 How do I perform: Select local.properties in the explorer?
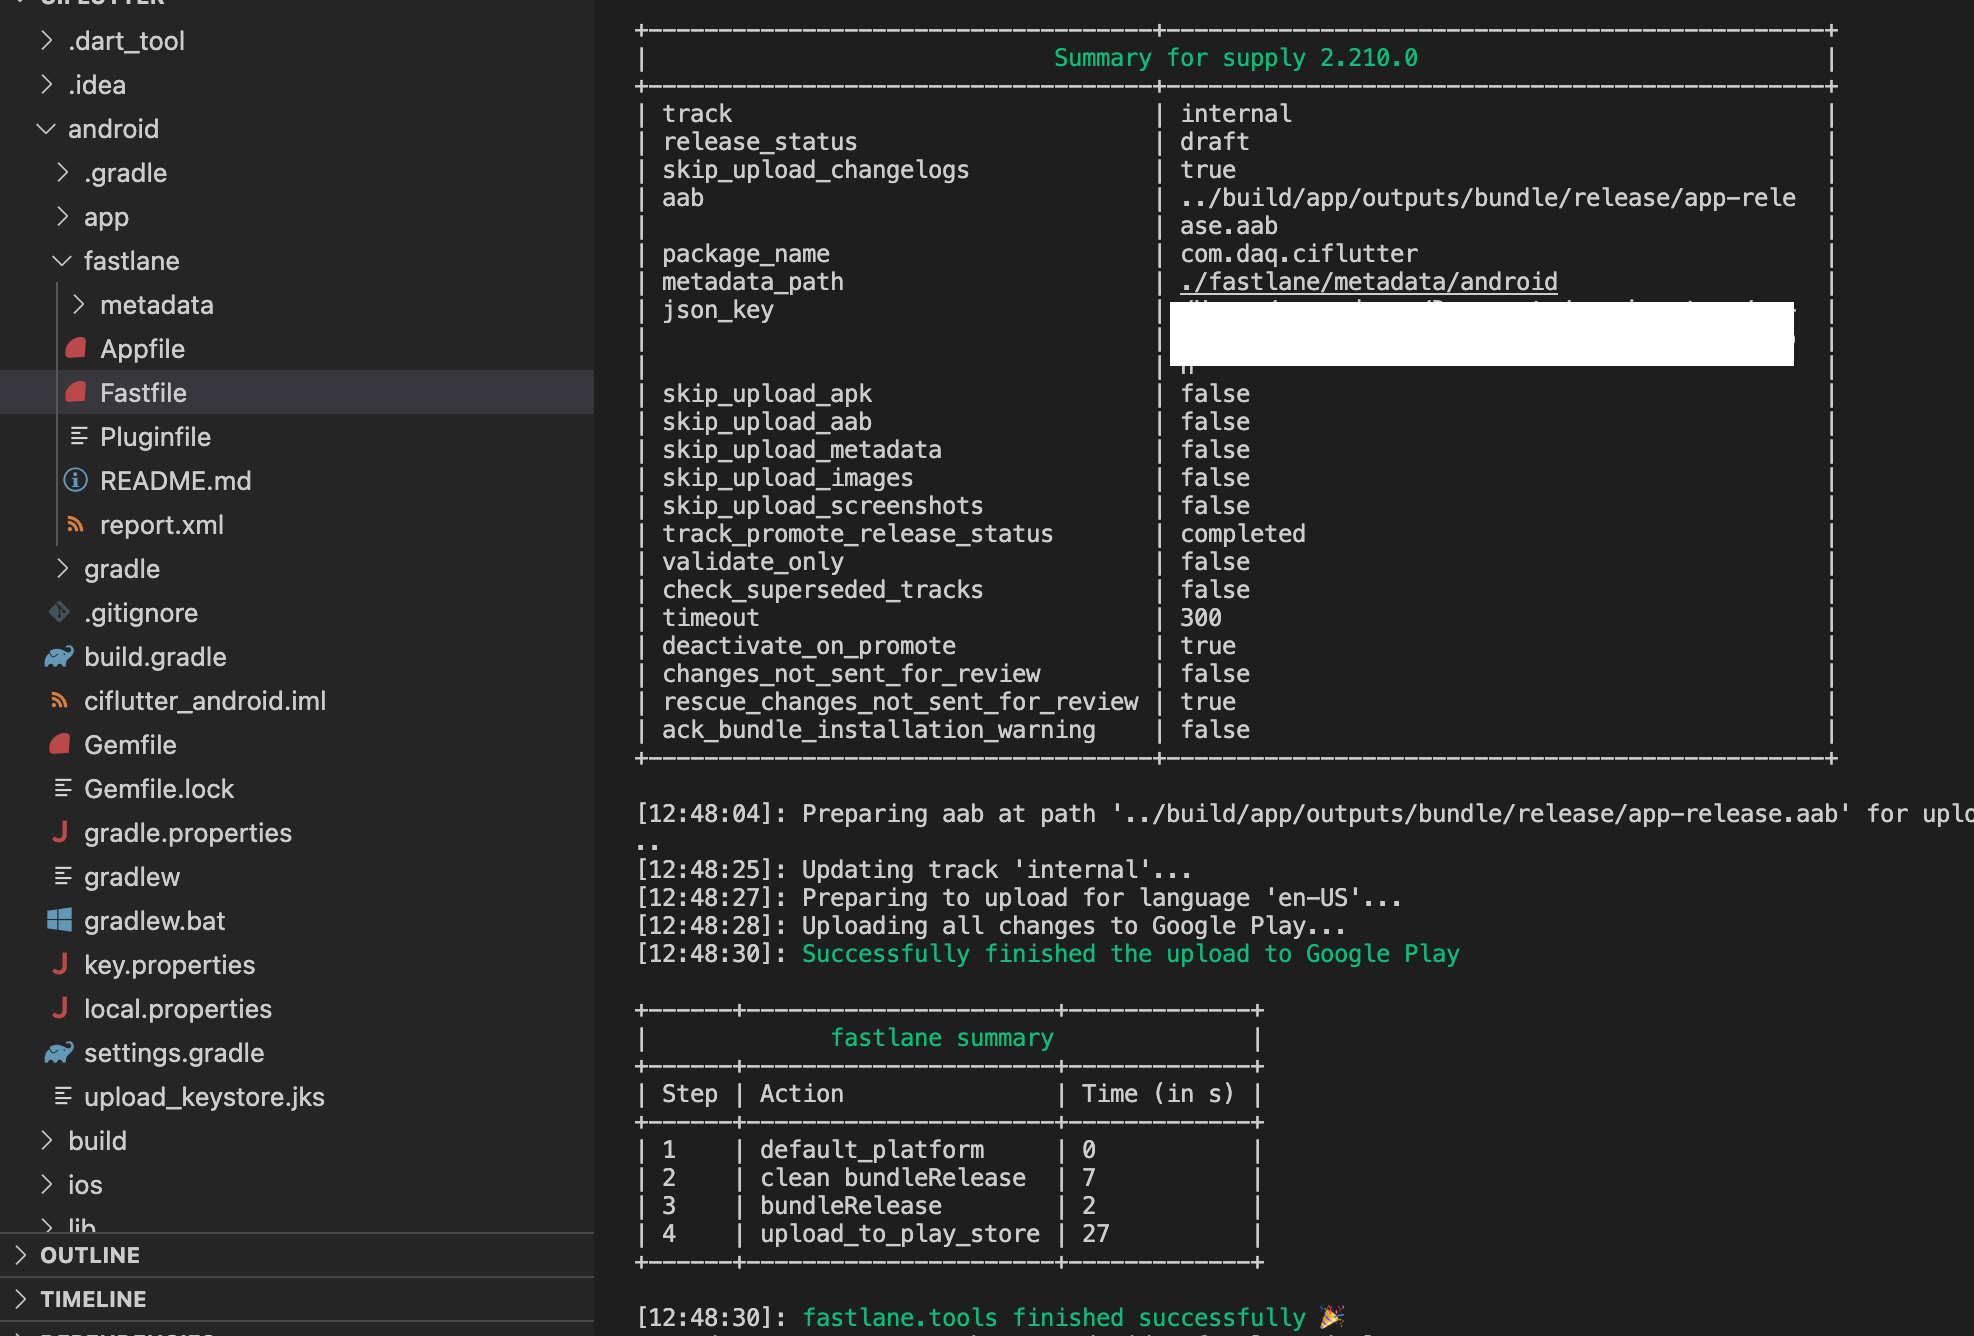[x=178, y=1008]
